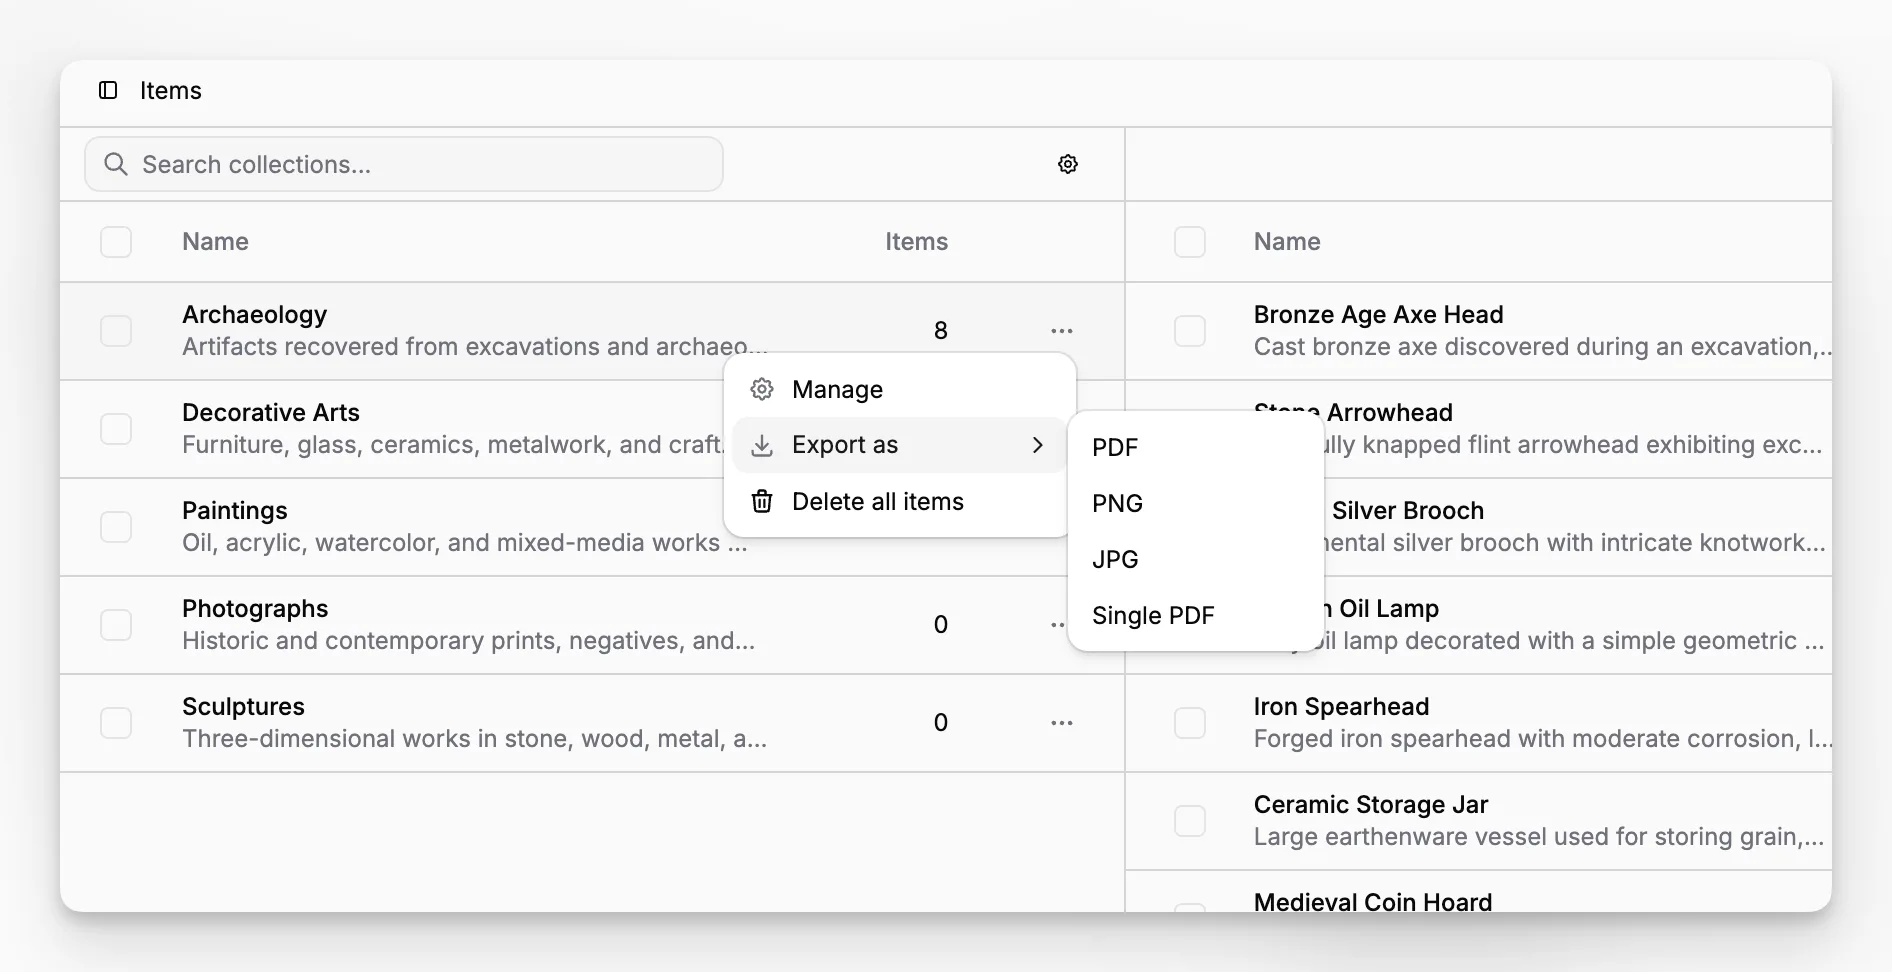
Task: Click the Items column header
Action: click(x=916, y=242)
